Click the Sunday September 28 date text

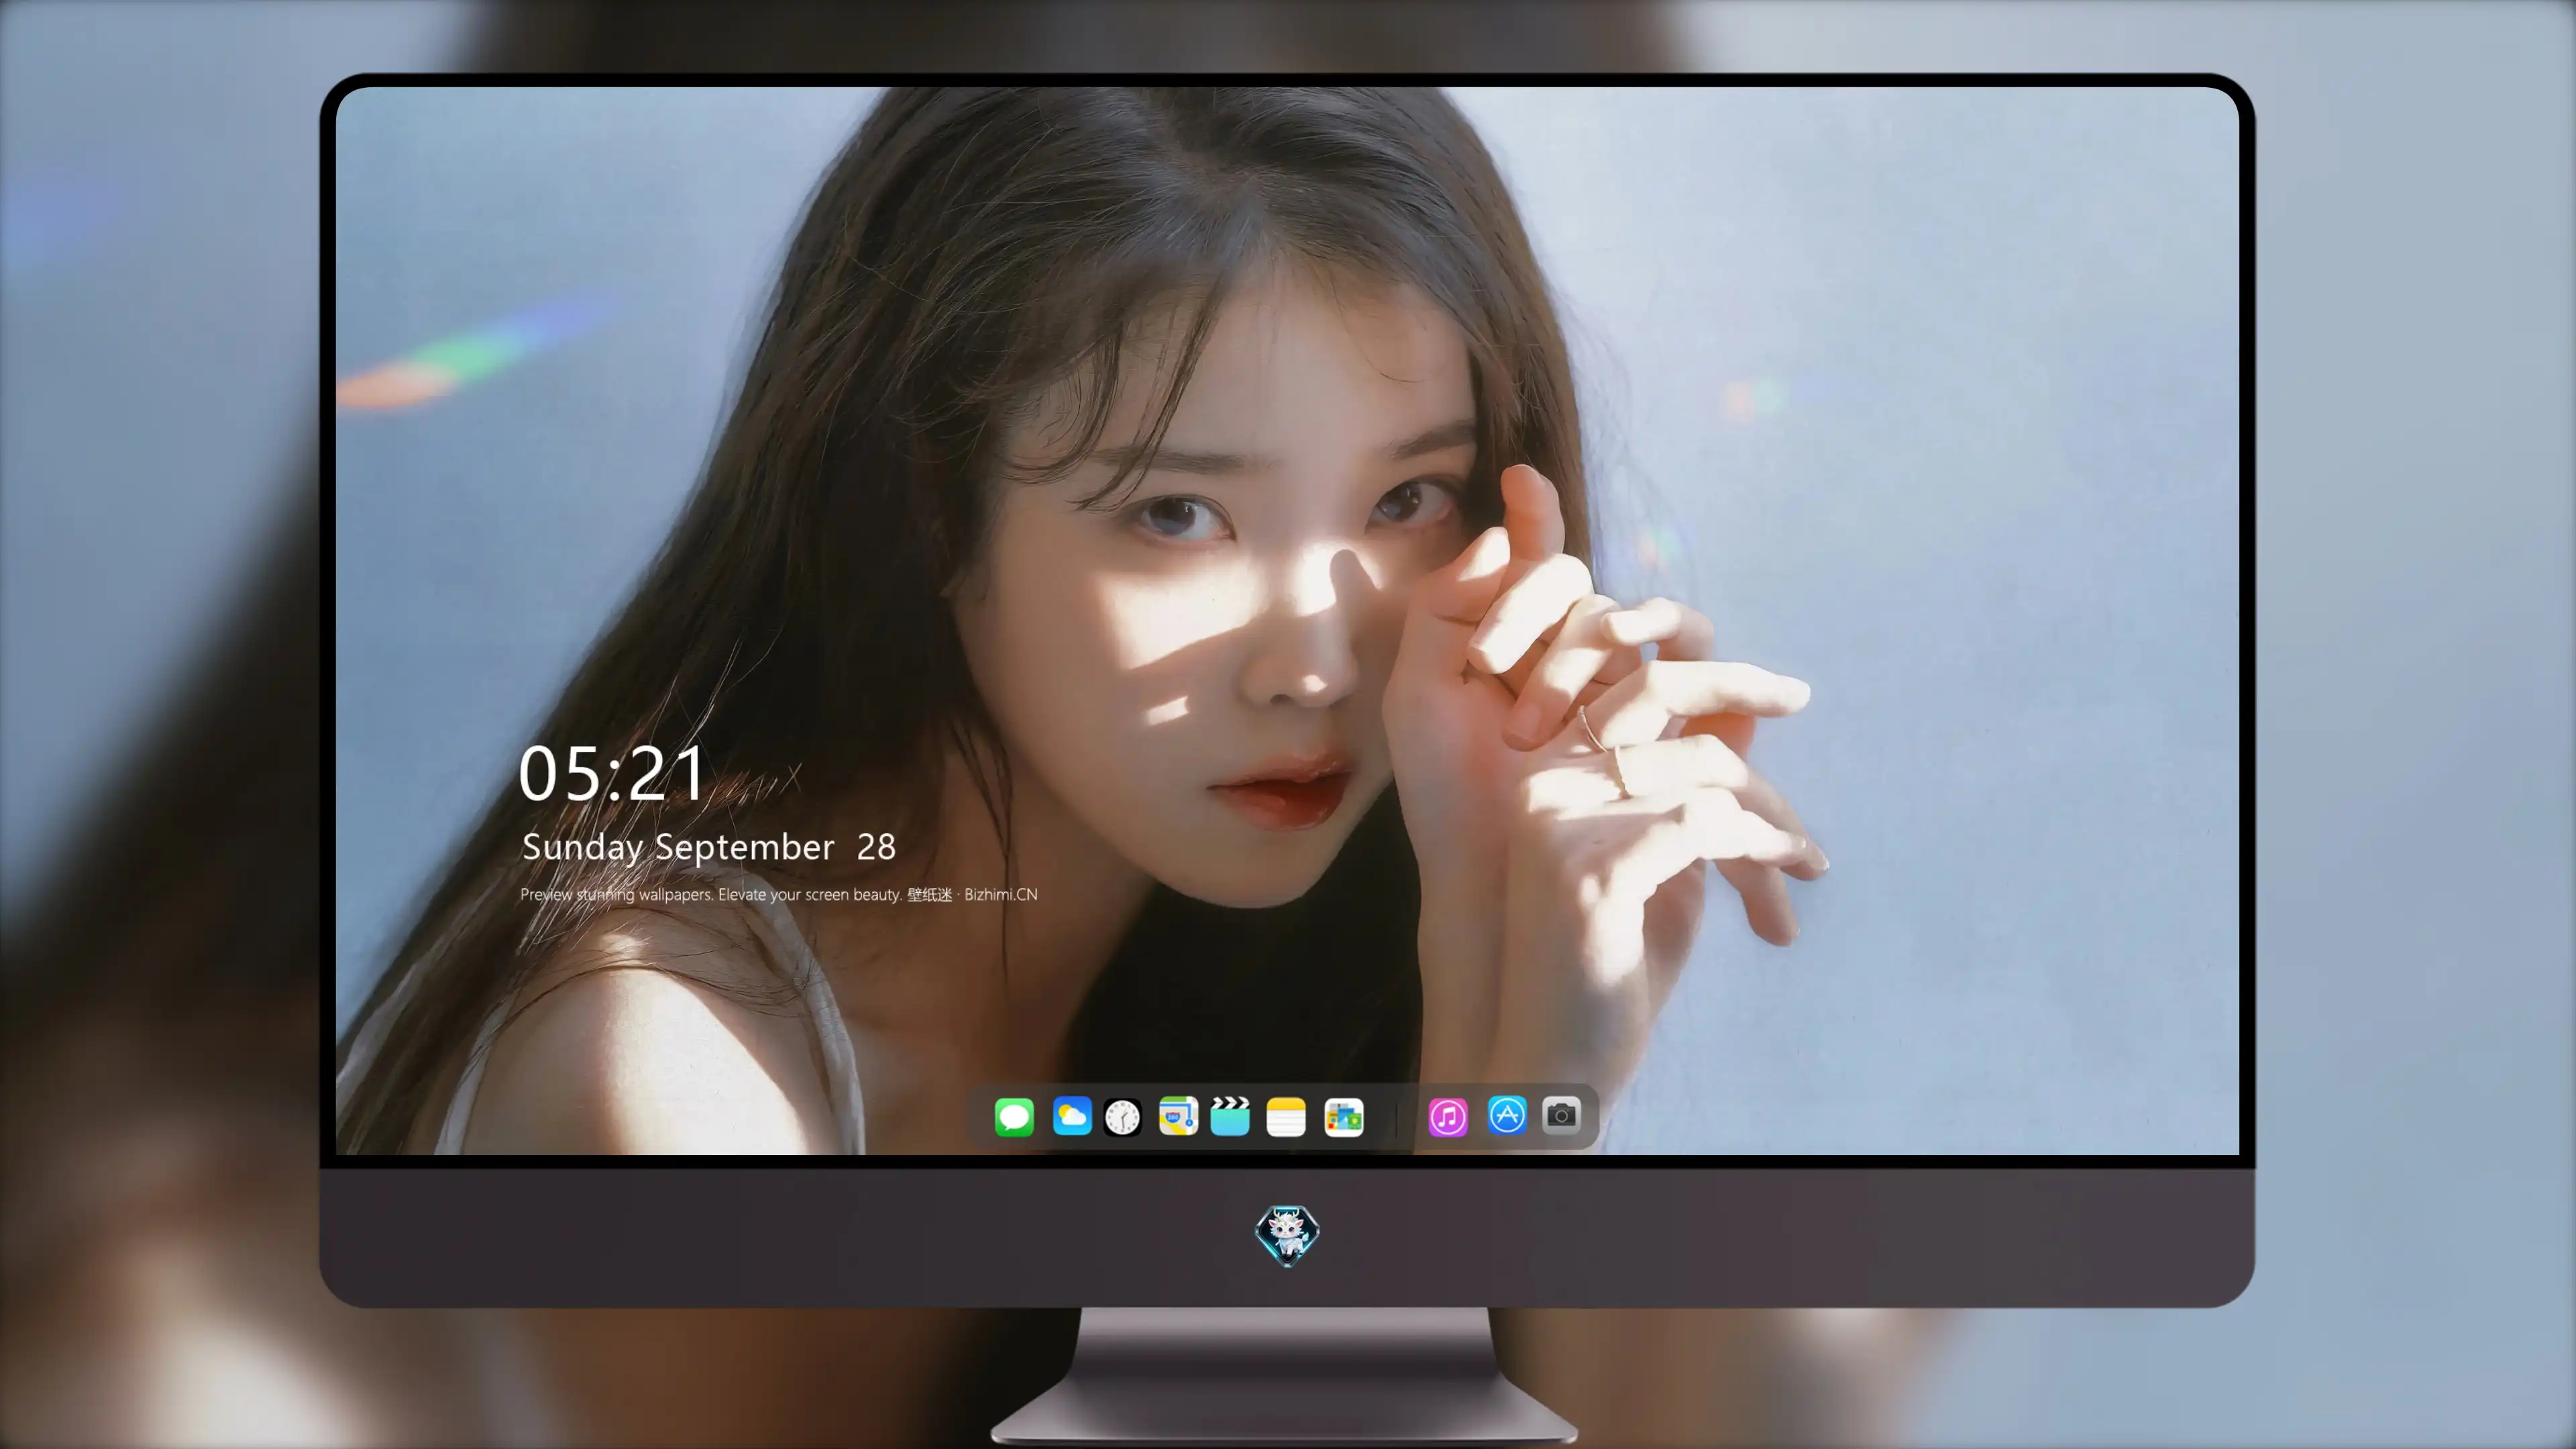[x=709, y=847]
